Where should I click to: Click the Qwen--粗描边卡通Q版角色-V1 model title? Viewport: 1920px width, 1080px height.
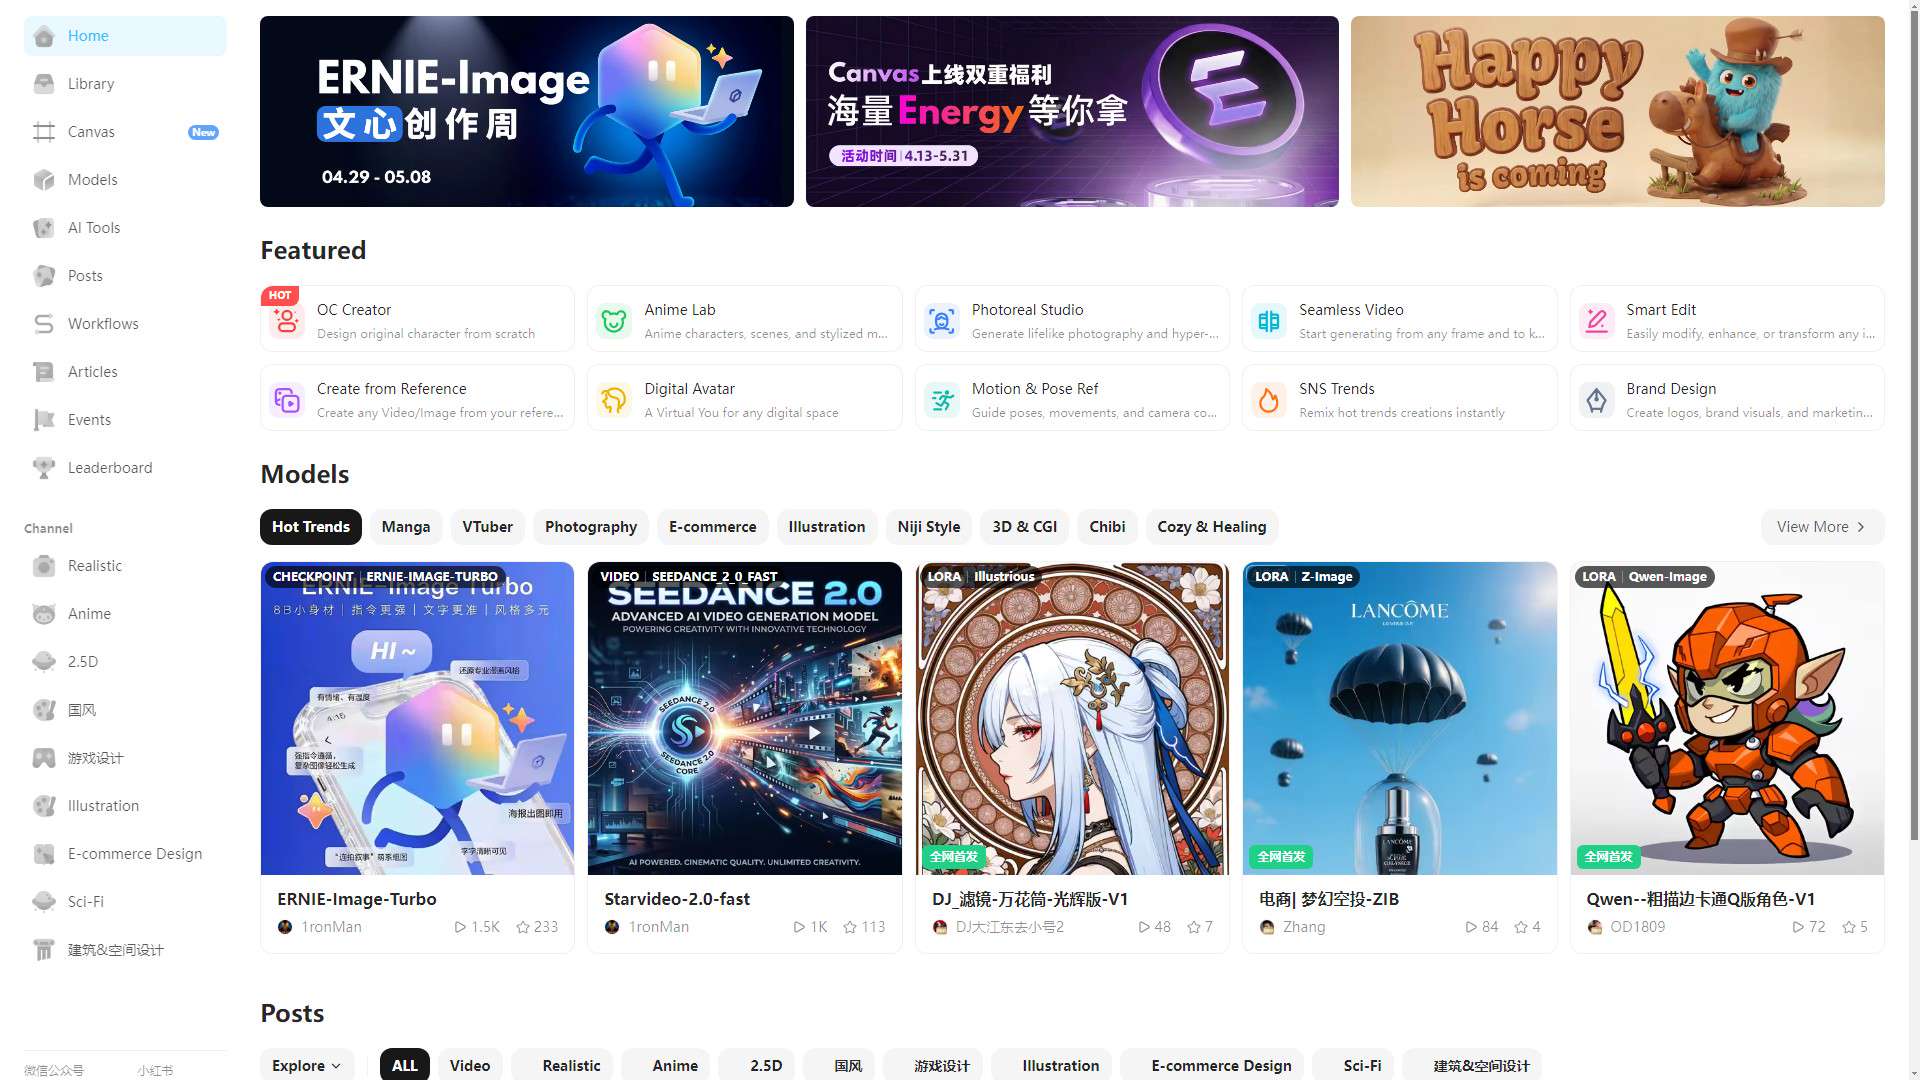[1701, 899]
